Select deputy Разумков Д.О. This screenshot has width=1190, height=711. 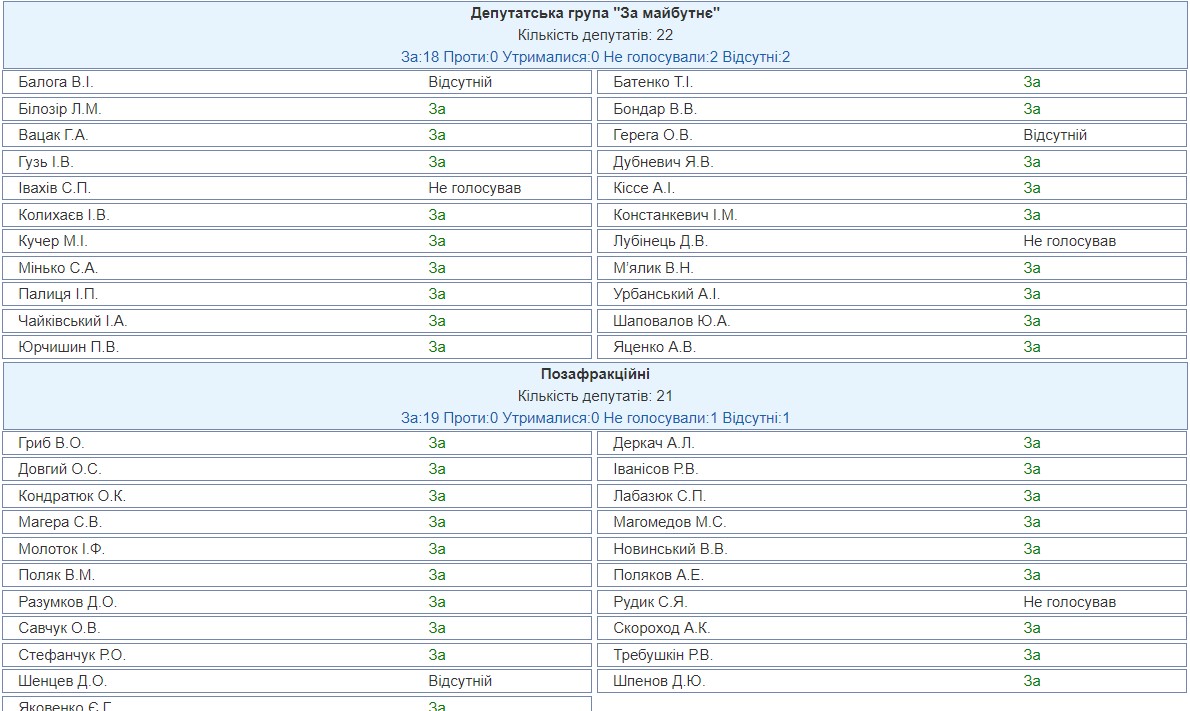click(68, 602)
